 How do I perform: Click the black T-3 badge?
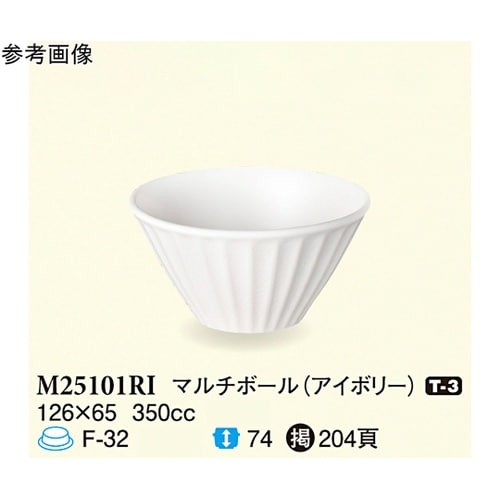point(445,388)
